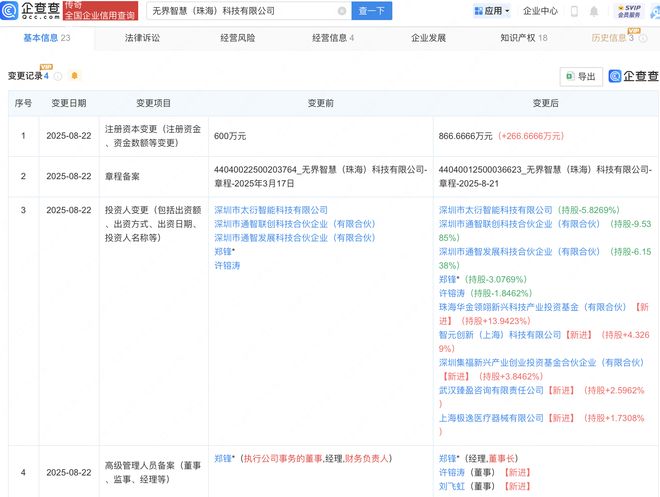Switch to 企业发展 tab
660x497 pixels.
[x=428, y=38]
